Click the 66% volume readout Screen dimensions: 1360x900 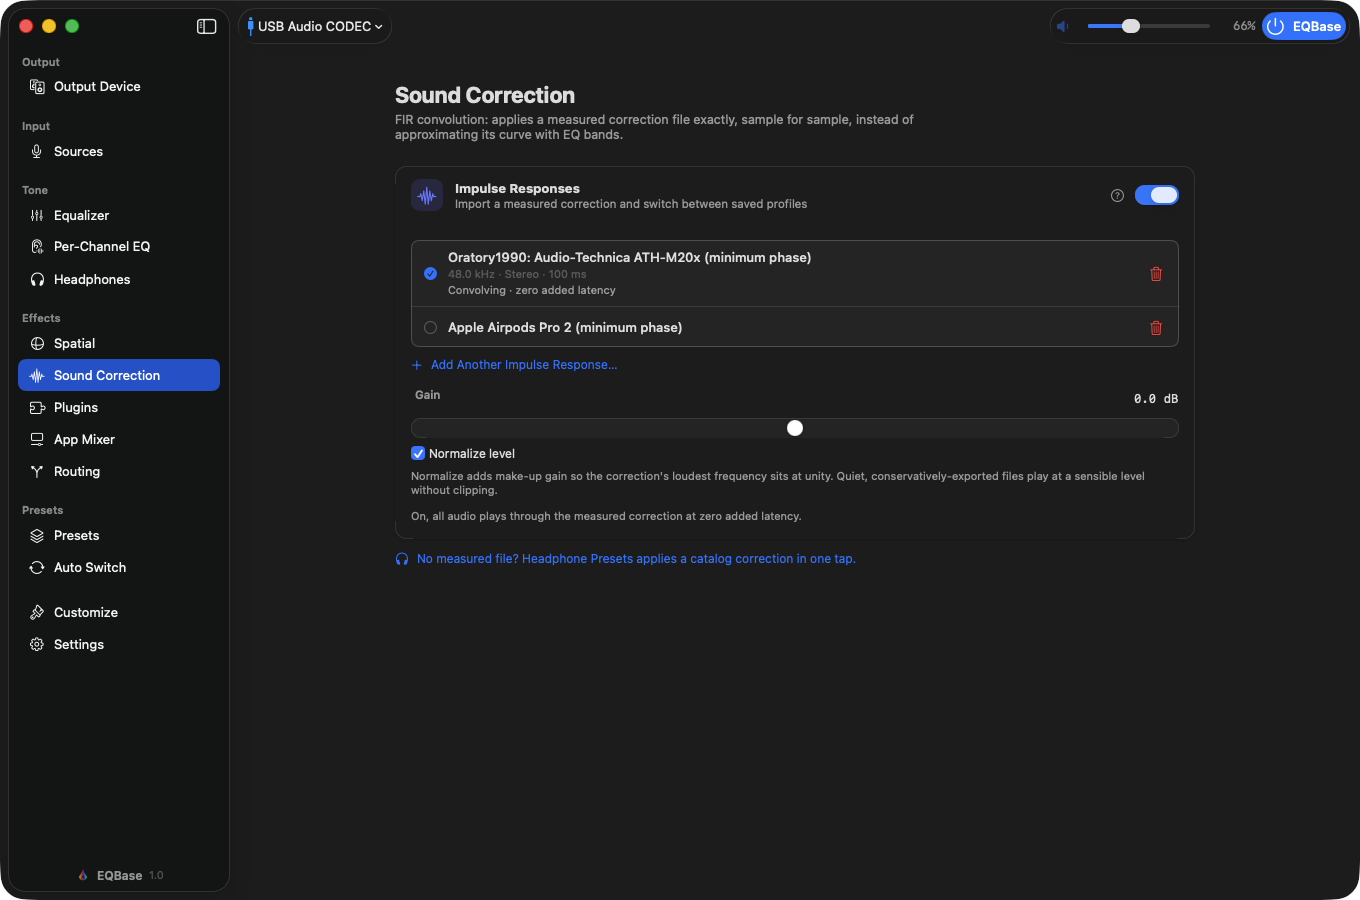[1244, 26]
